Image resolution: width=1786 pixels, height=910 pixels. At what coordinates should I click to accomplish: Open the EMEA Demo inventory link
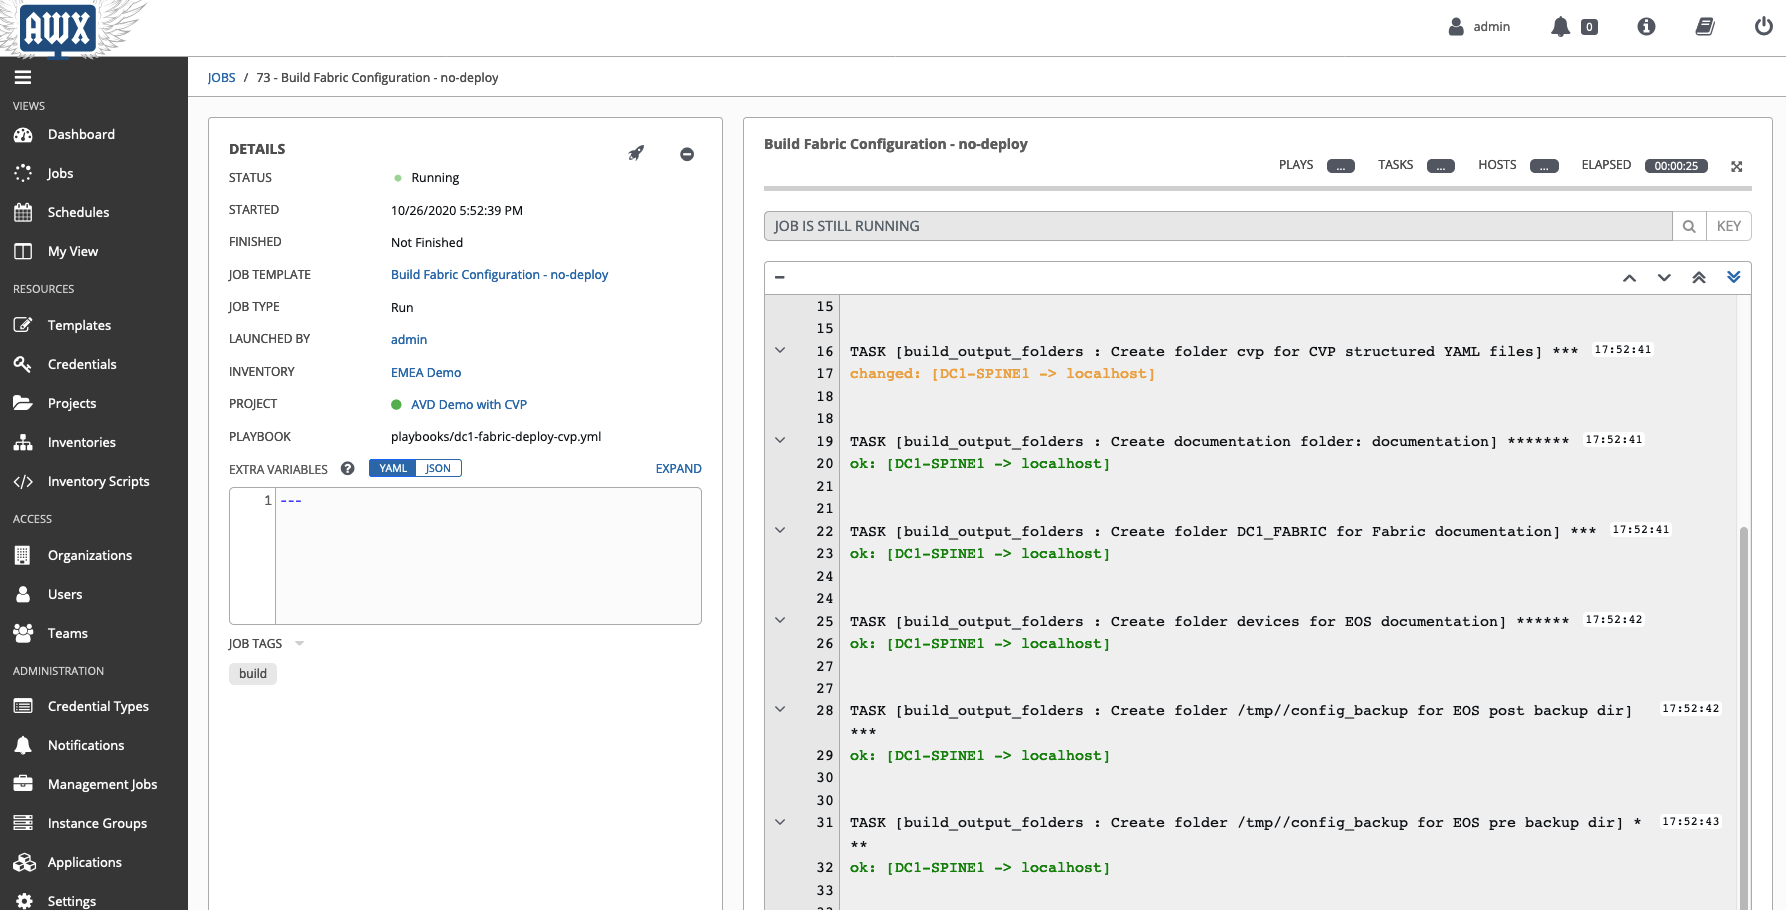click(426, 372)
